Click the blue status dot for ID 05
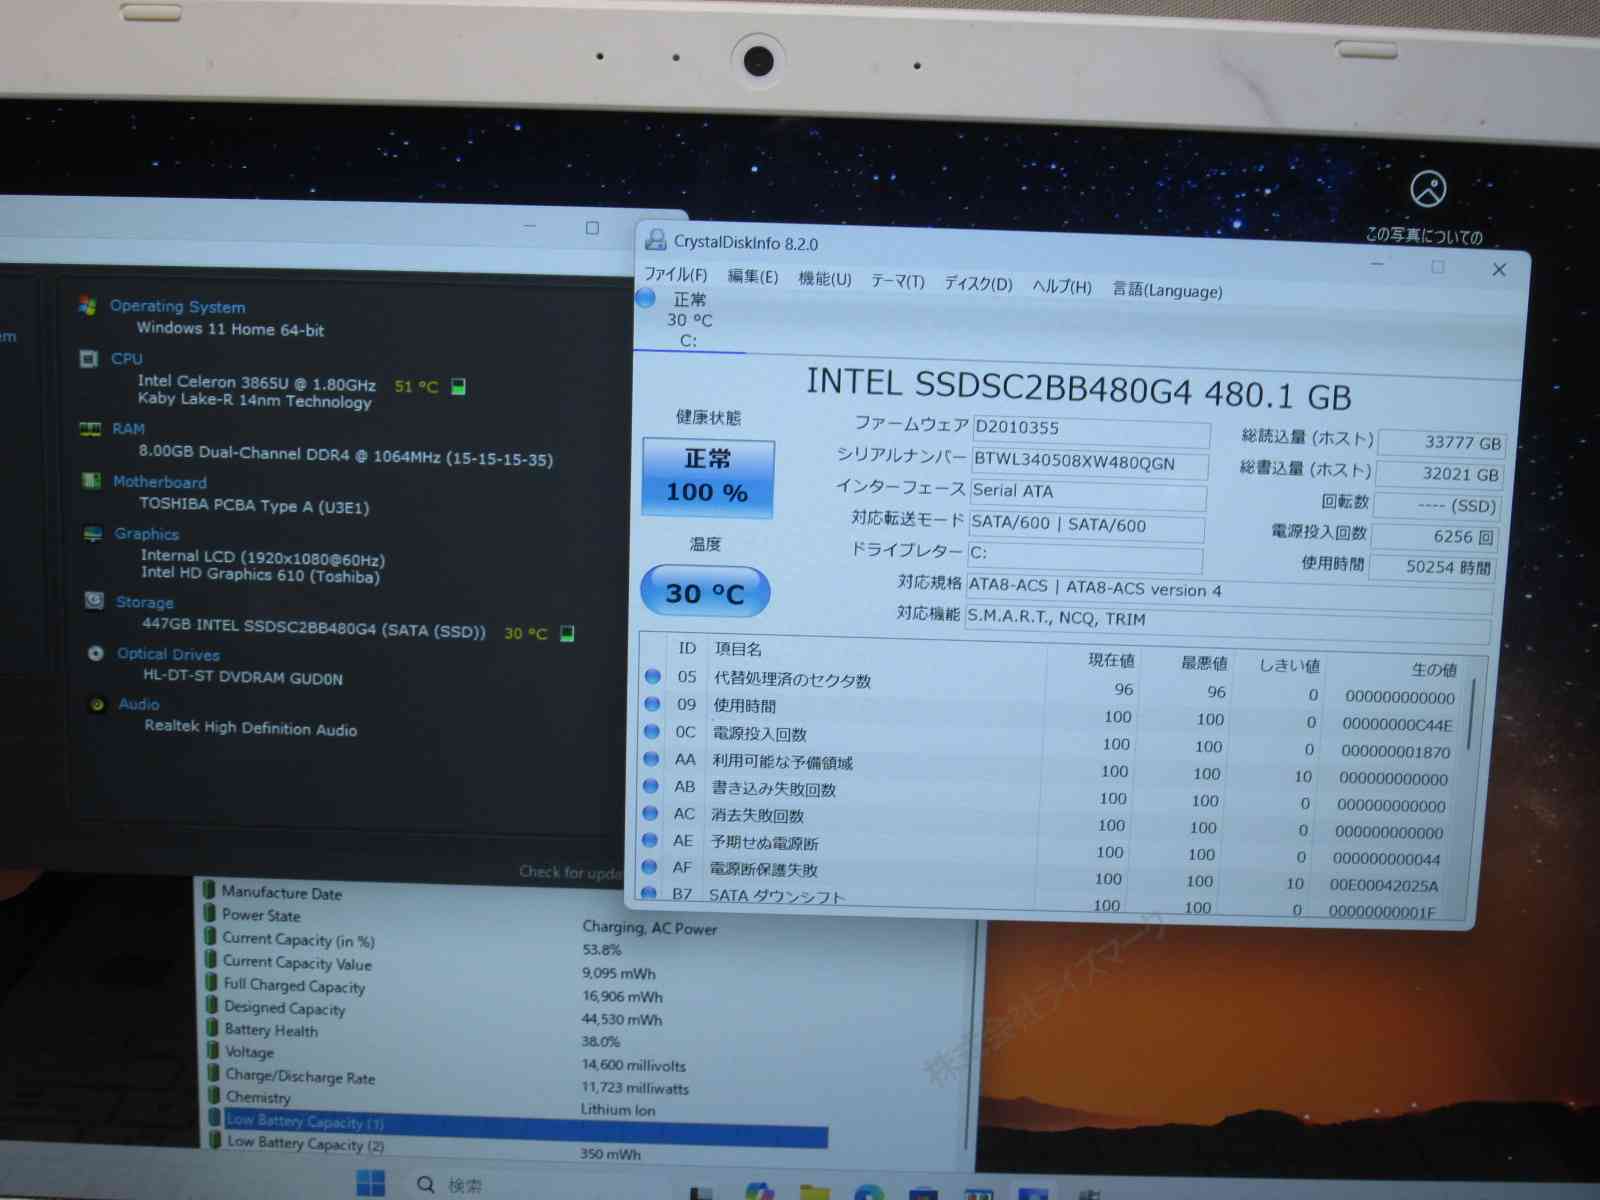This screenshot has height=1200, width=1600. [653, 676]
